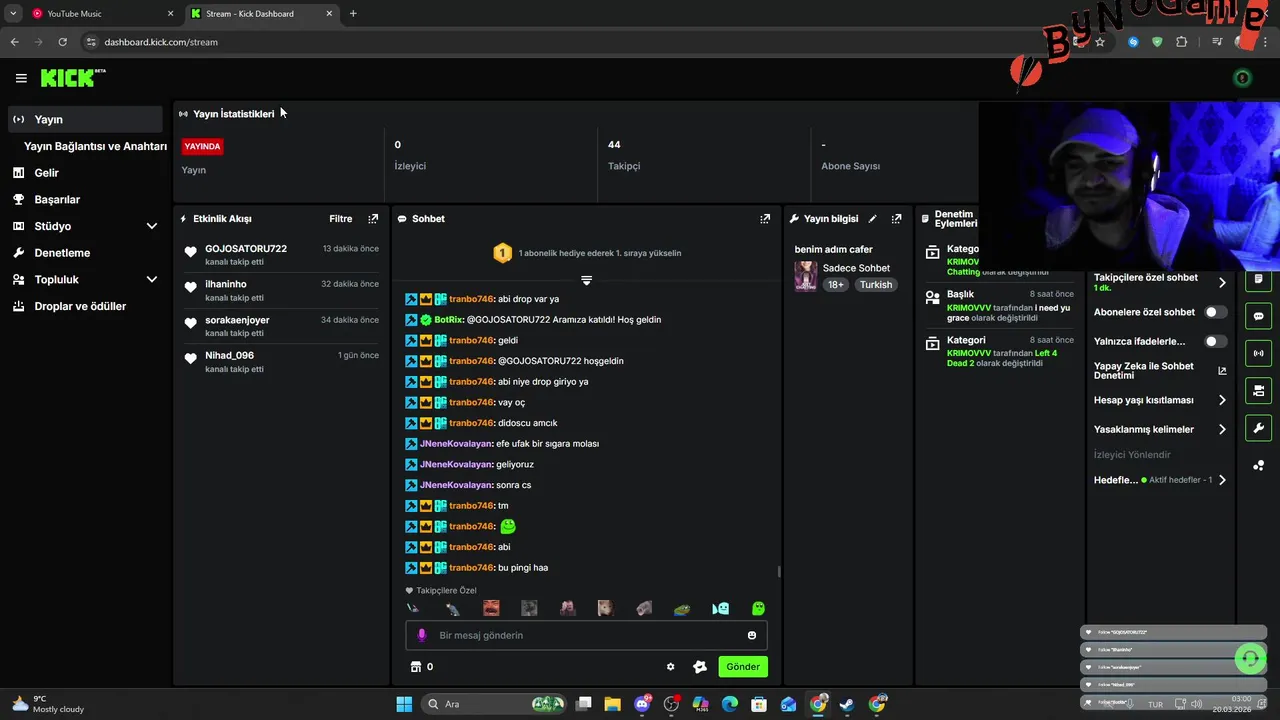Focus the 'Bir mesaj gönderin' input
This screenshot has width=1280, height=720.
(586, 635)
